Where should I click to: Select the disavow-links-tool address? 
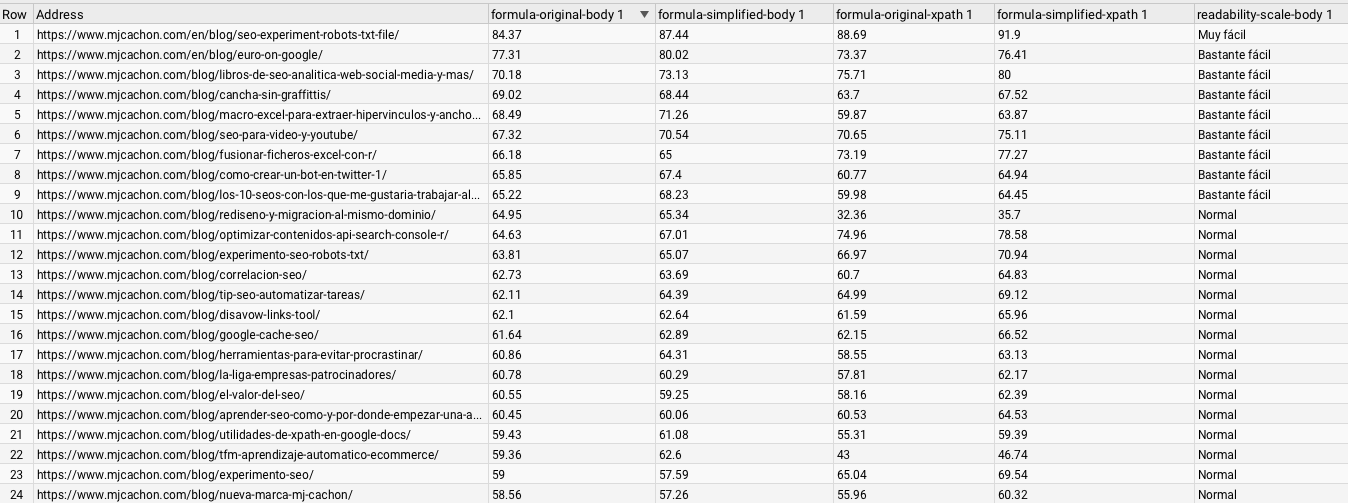click(179, 315)
